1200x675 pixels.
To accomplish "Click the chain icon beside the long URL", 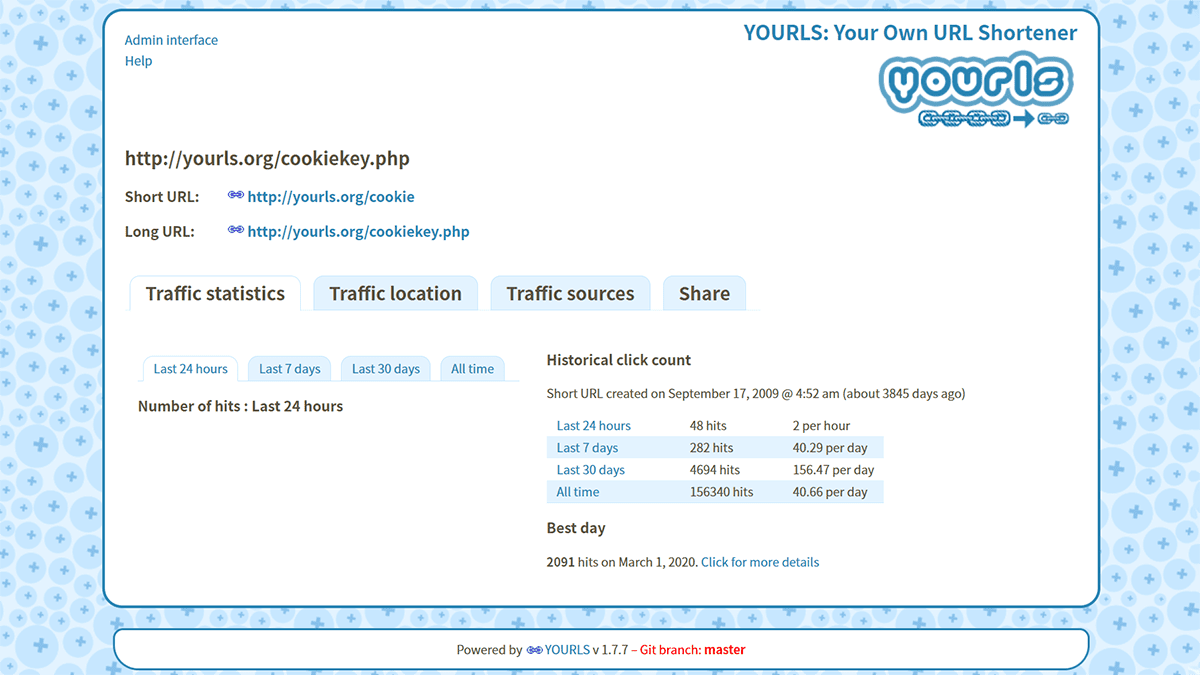I will (236, 230).
